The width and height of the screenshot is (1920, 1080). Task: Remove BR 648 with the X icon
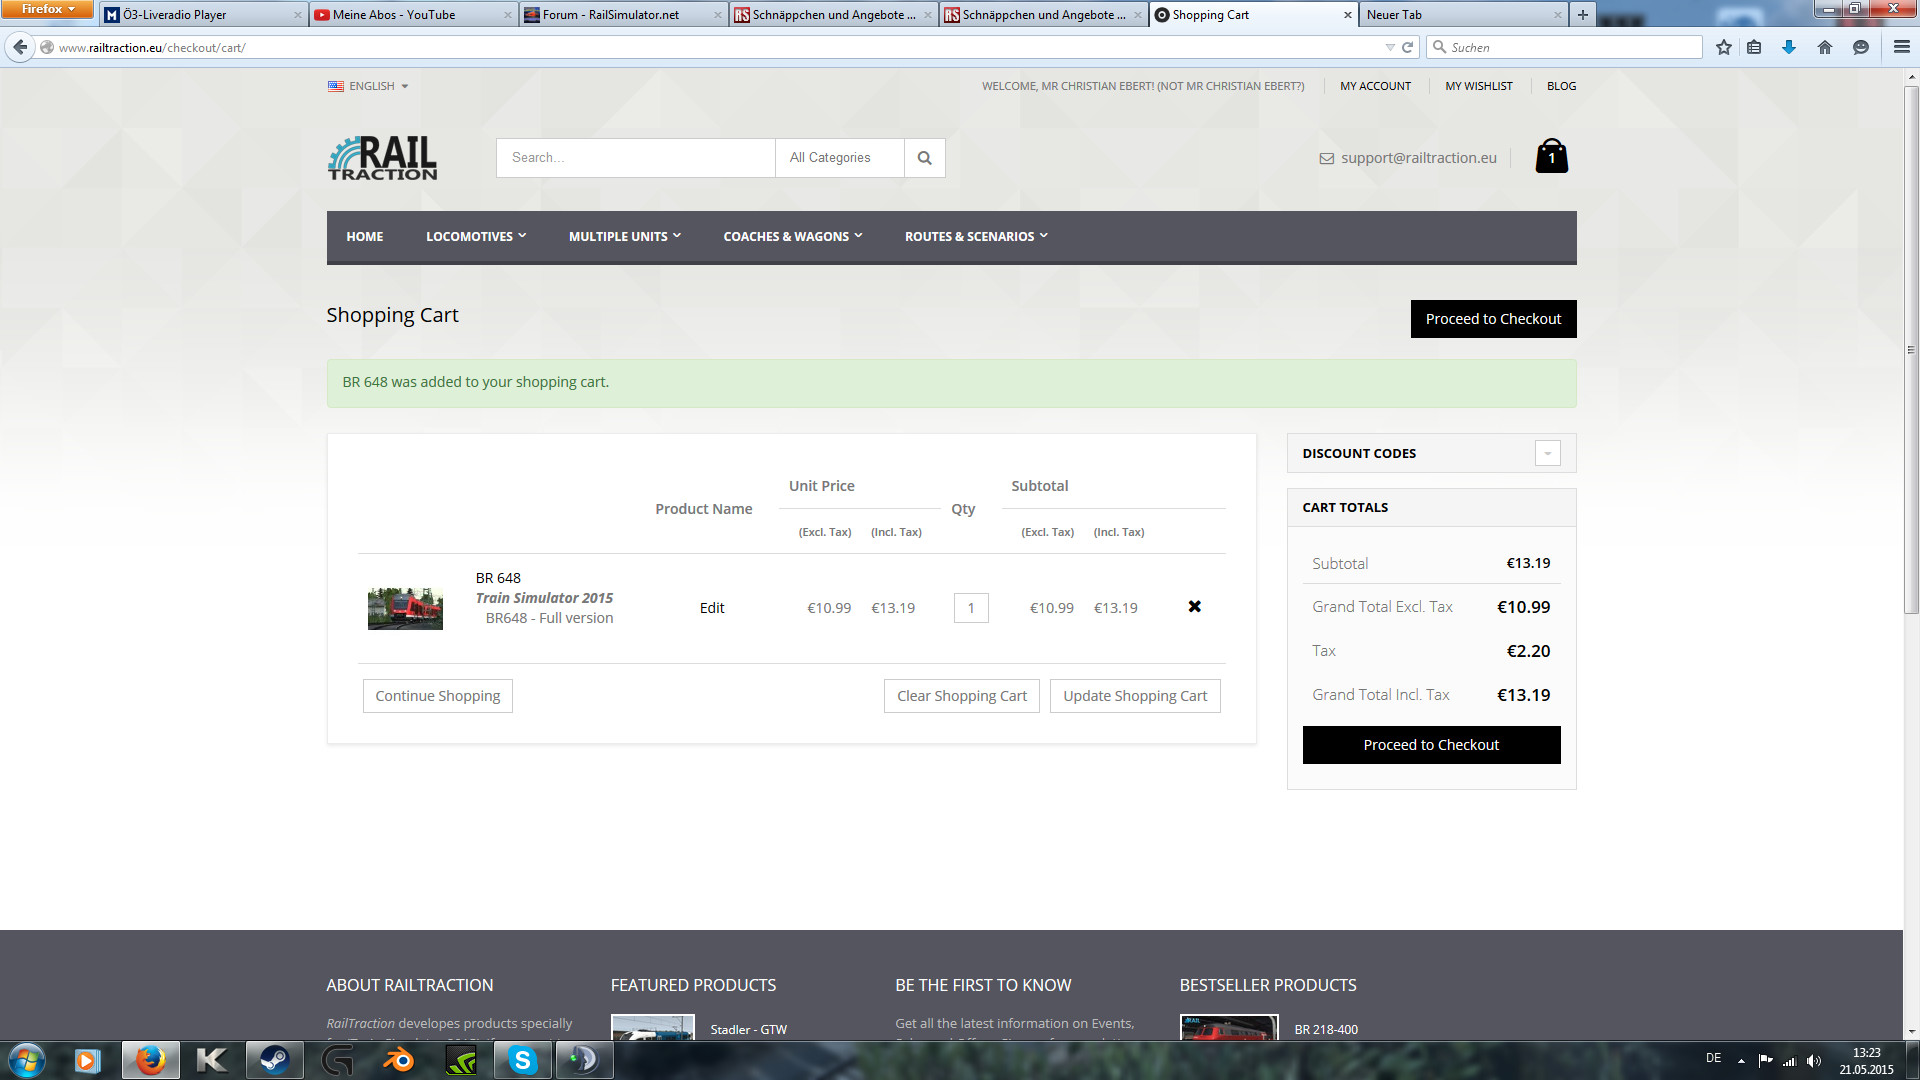click(x=1194, y=607)
